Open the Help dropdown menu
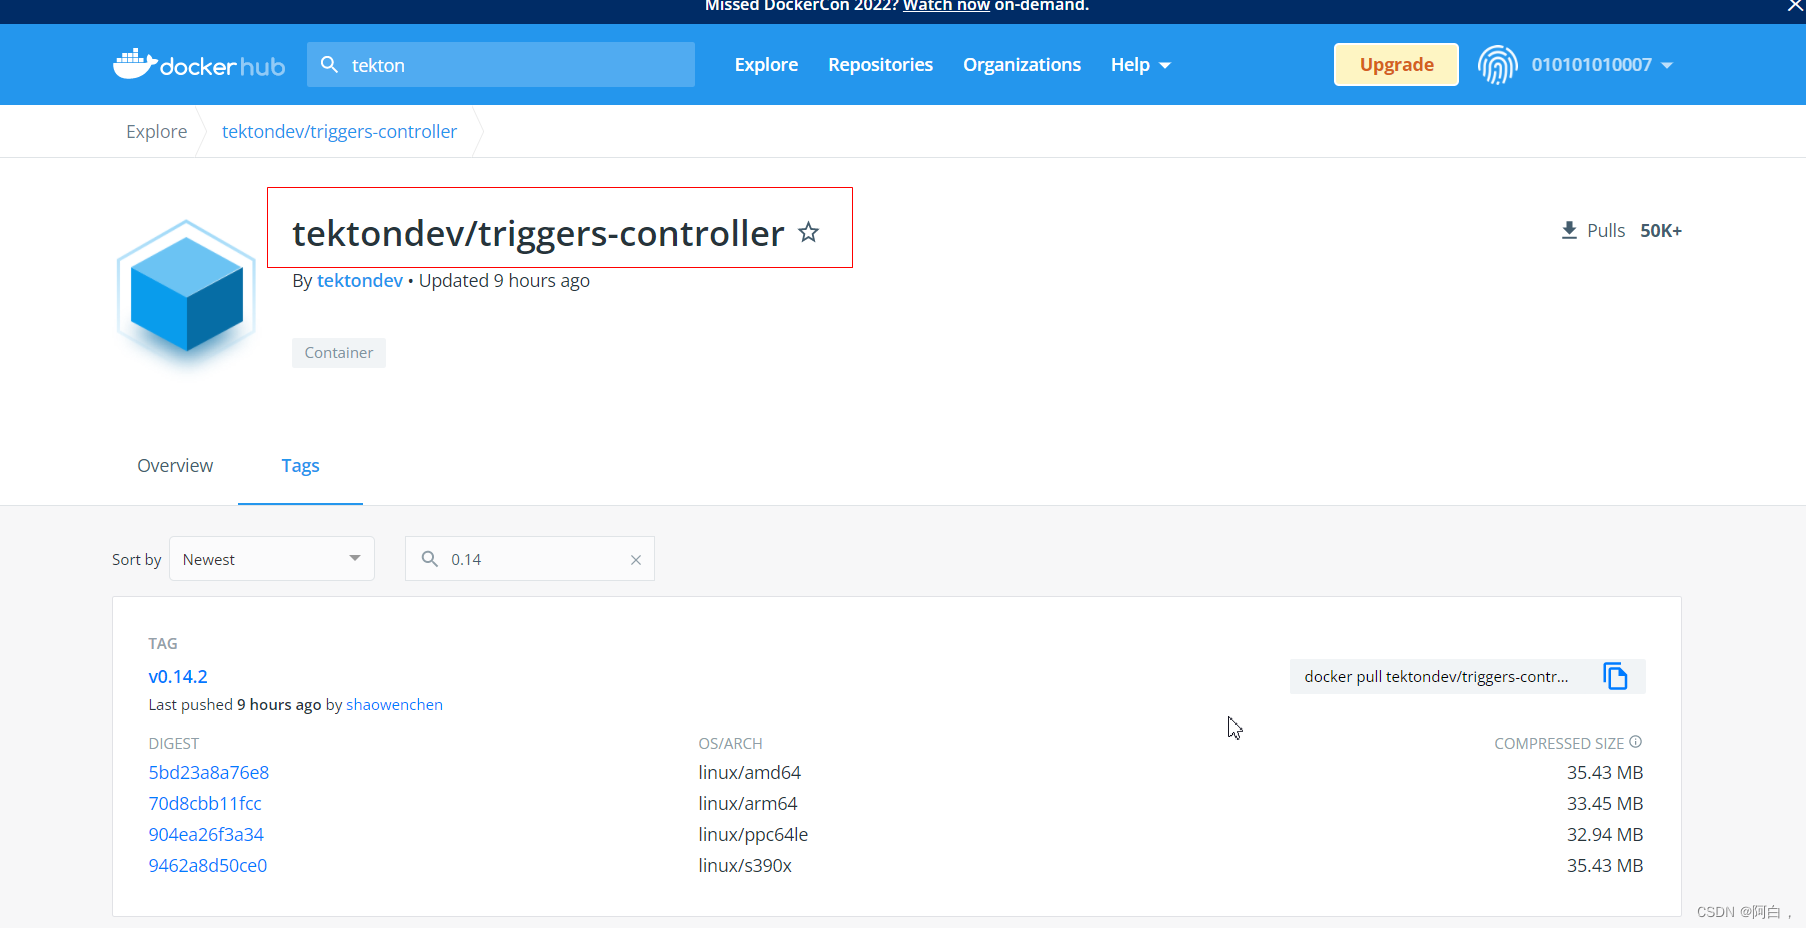 [1140, 65]
